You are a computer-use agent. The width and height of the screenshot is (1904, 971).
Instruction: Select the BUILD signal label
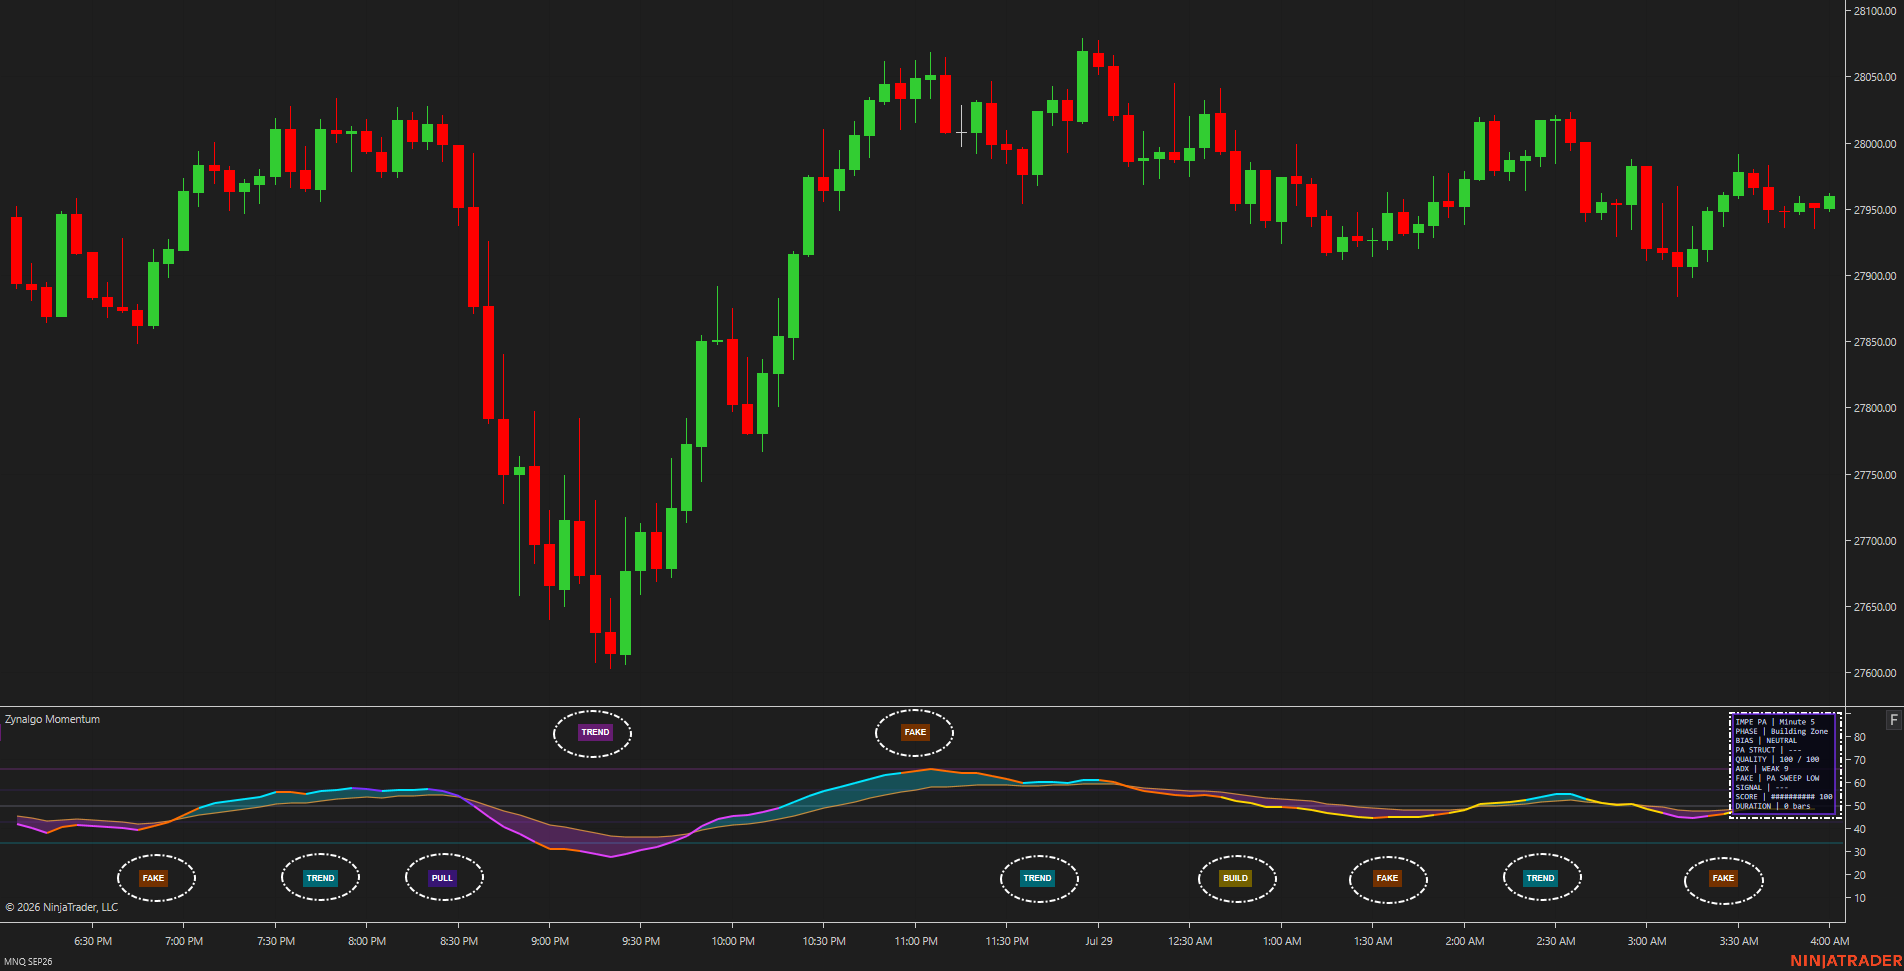click(1236, 878)
